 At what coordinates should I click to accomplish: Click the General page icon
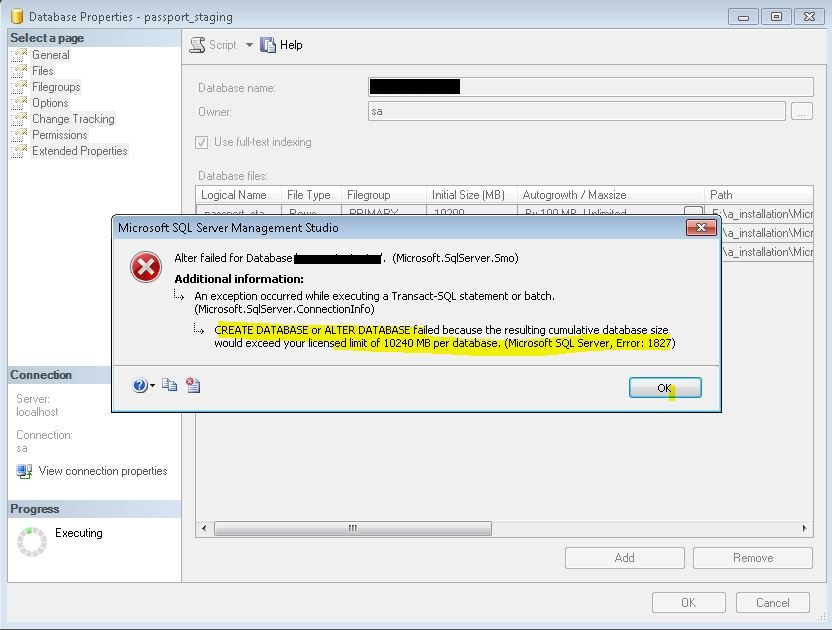(x=19, y=55)
